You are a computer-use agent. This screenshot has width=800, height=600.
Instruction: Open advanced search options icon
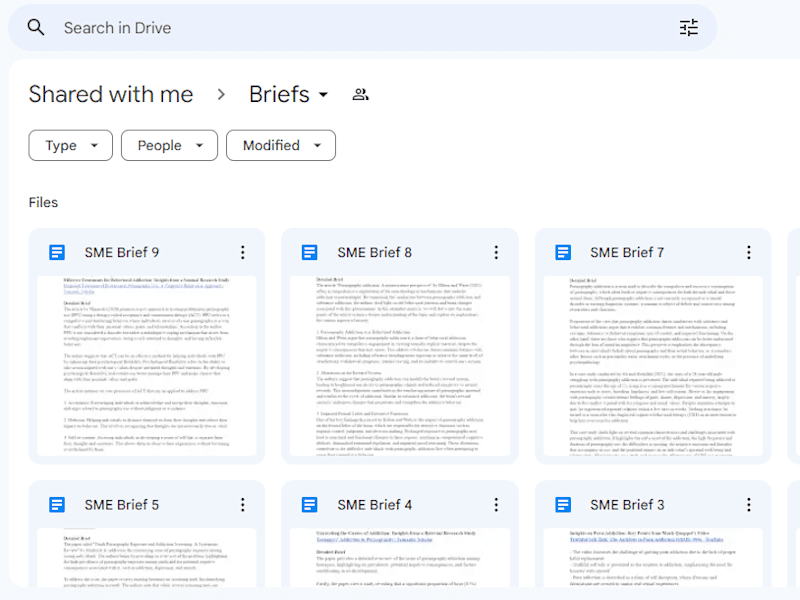(x=689, y=28)
